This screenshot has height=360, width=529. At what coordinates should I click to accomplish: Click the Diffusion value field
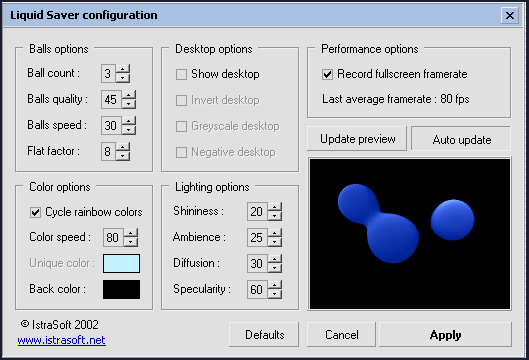(257, 264)
